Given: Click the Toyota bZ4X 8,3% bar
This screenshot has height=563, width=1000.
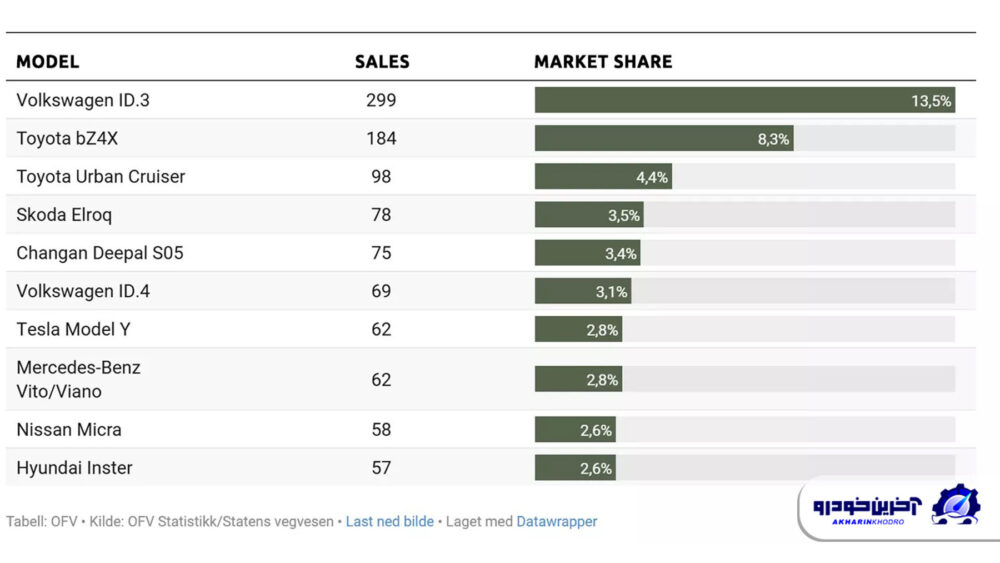Looking at the screenshot, I should pyautogui.click(x=663, y=138).
